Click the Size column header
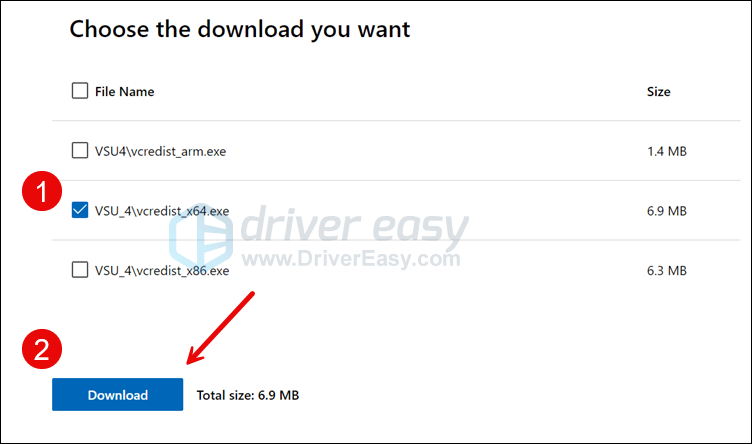The width and height of the screenshot is (752, 444). [x=658, y=92]
